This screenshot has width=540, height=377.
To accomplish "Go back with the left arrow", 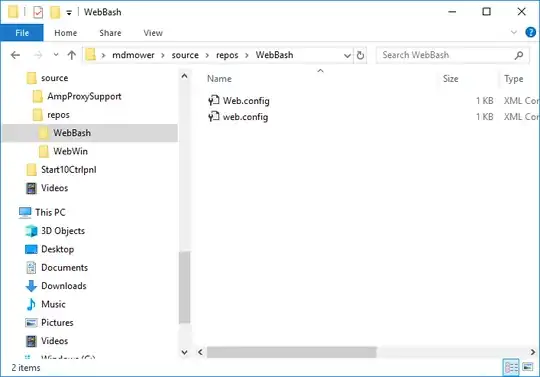I will click(15, 55).
